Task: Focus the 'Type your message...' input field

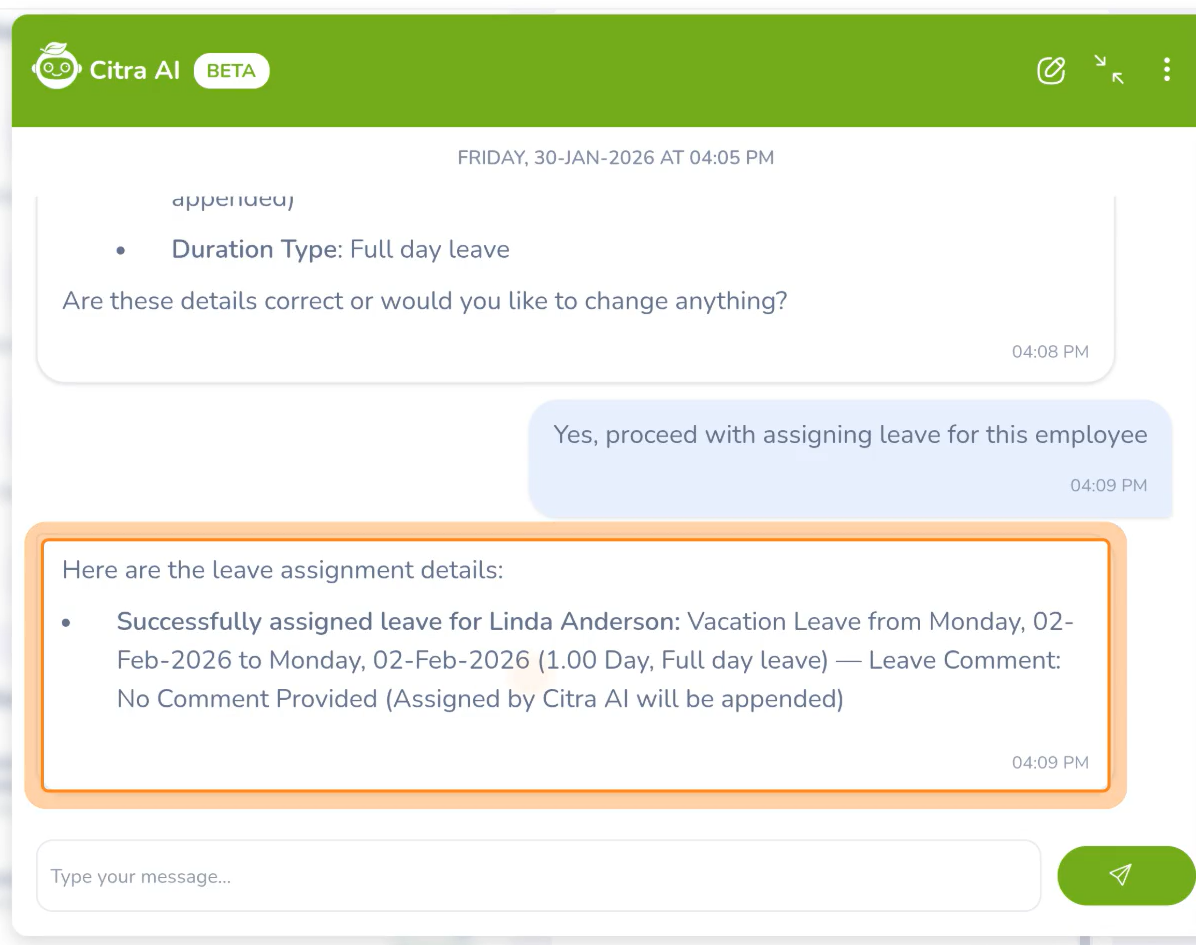Action: point(538,876)
